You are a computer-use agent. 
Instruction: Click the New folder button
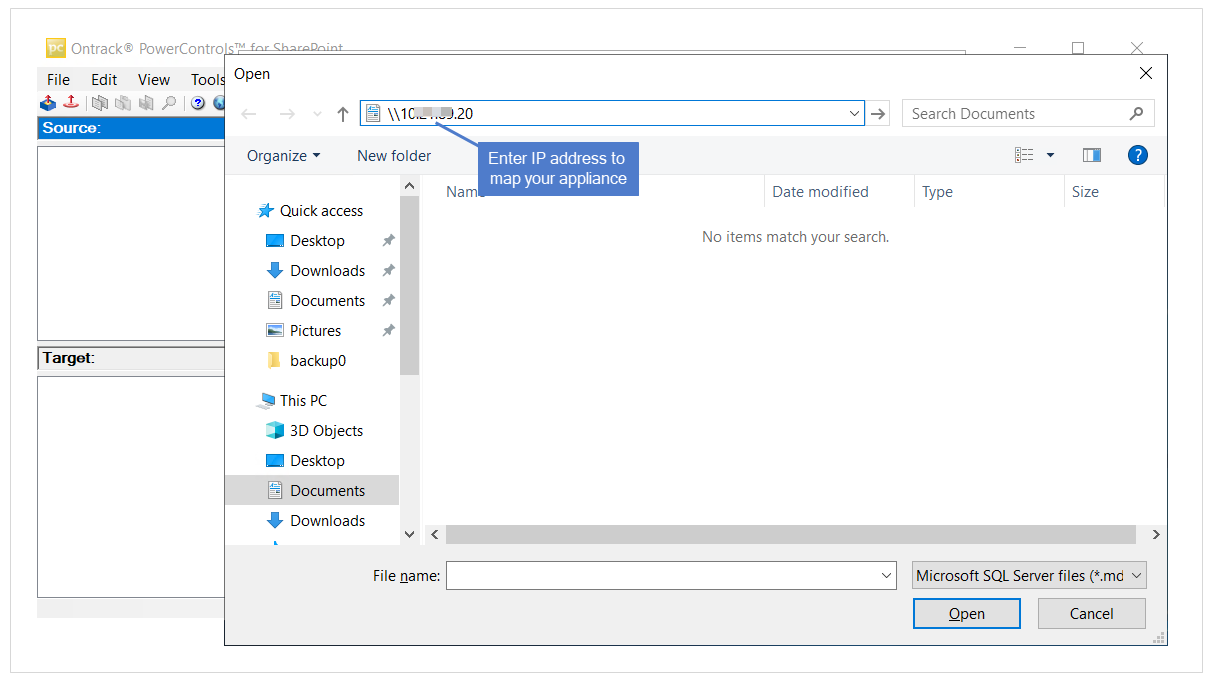tap(394, 156)
